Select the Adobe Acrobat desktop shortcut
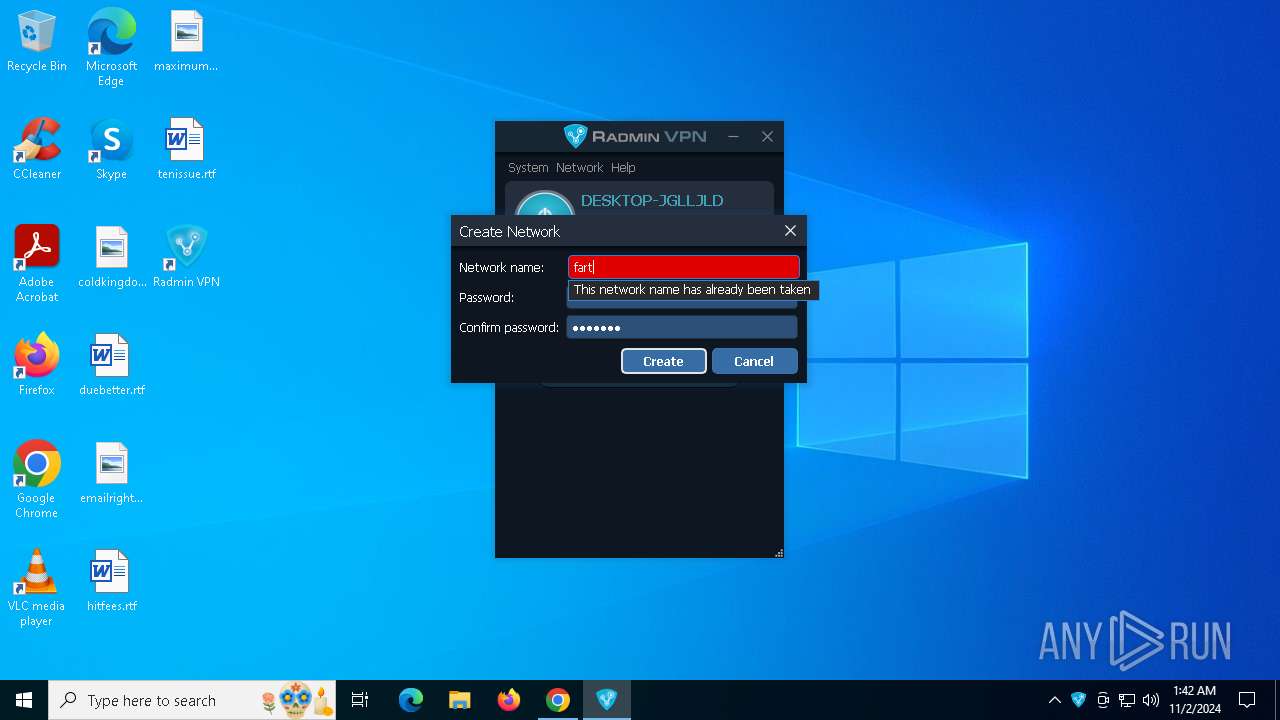This screenshot has width=1280, height=720. click(x=37, y=264)
